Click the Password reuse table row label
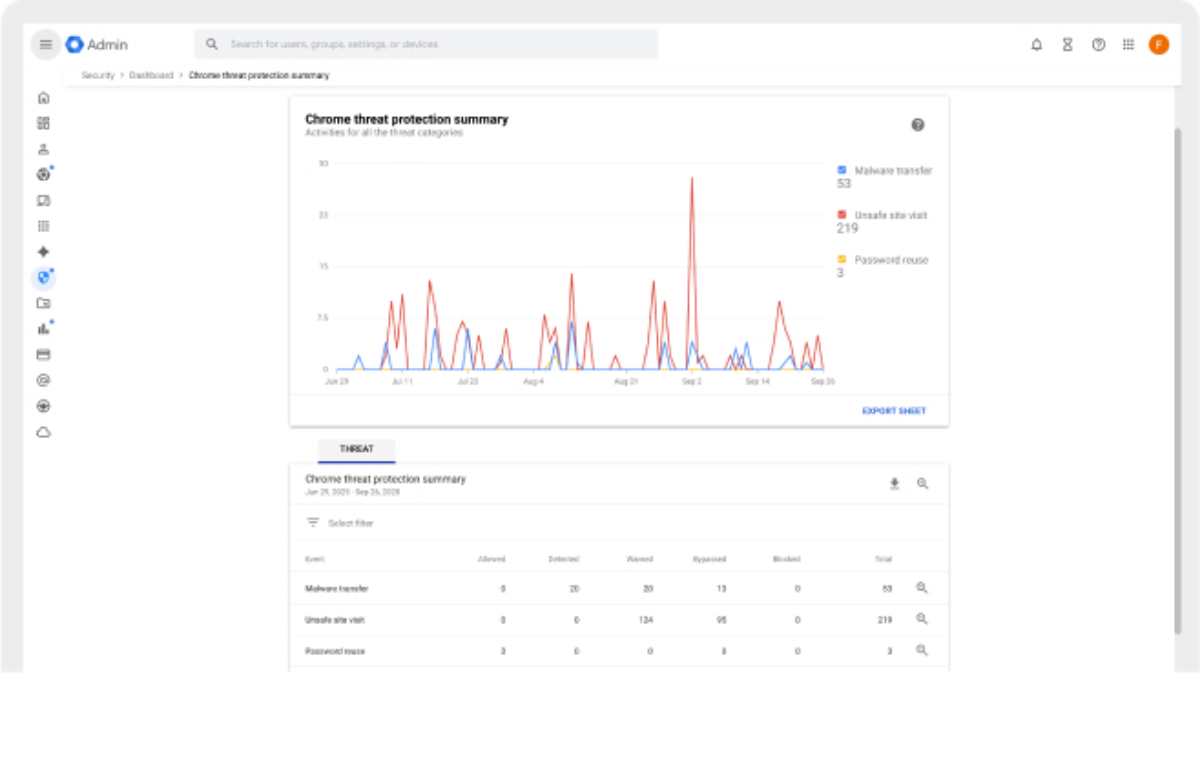The image size is (1200, 762). (x=335, y=651)
